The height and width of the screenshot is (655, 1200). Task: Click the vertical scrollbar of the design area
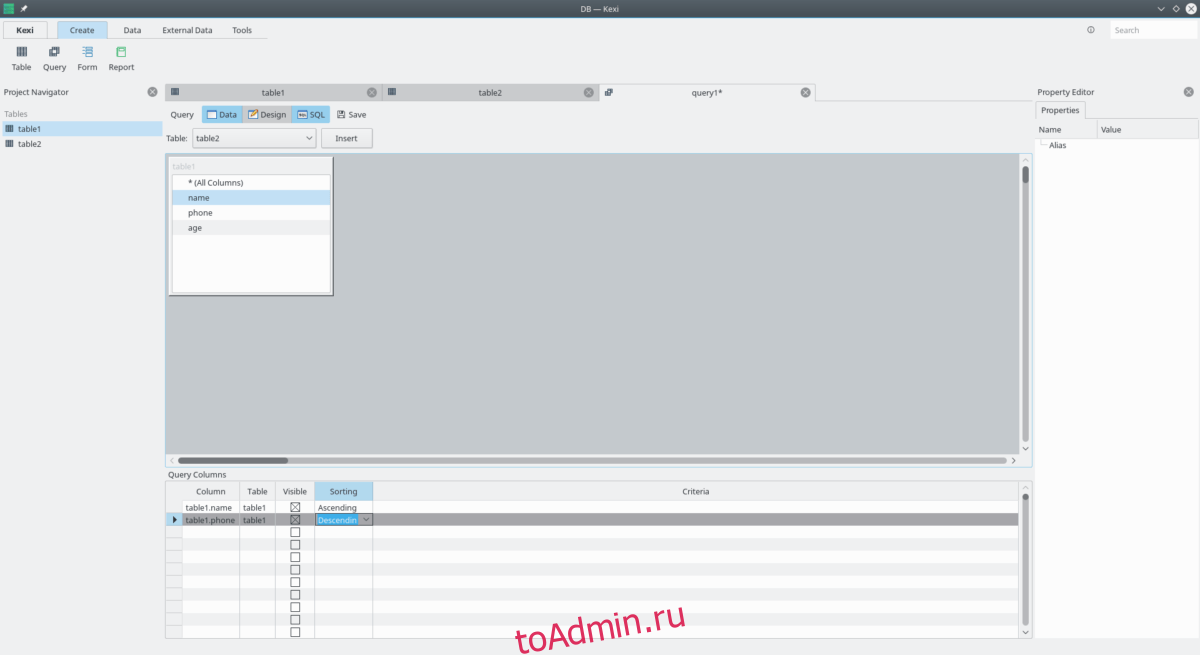click(x=1025, y=304)
